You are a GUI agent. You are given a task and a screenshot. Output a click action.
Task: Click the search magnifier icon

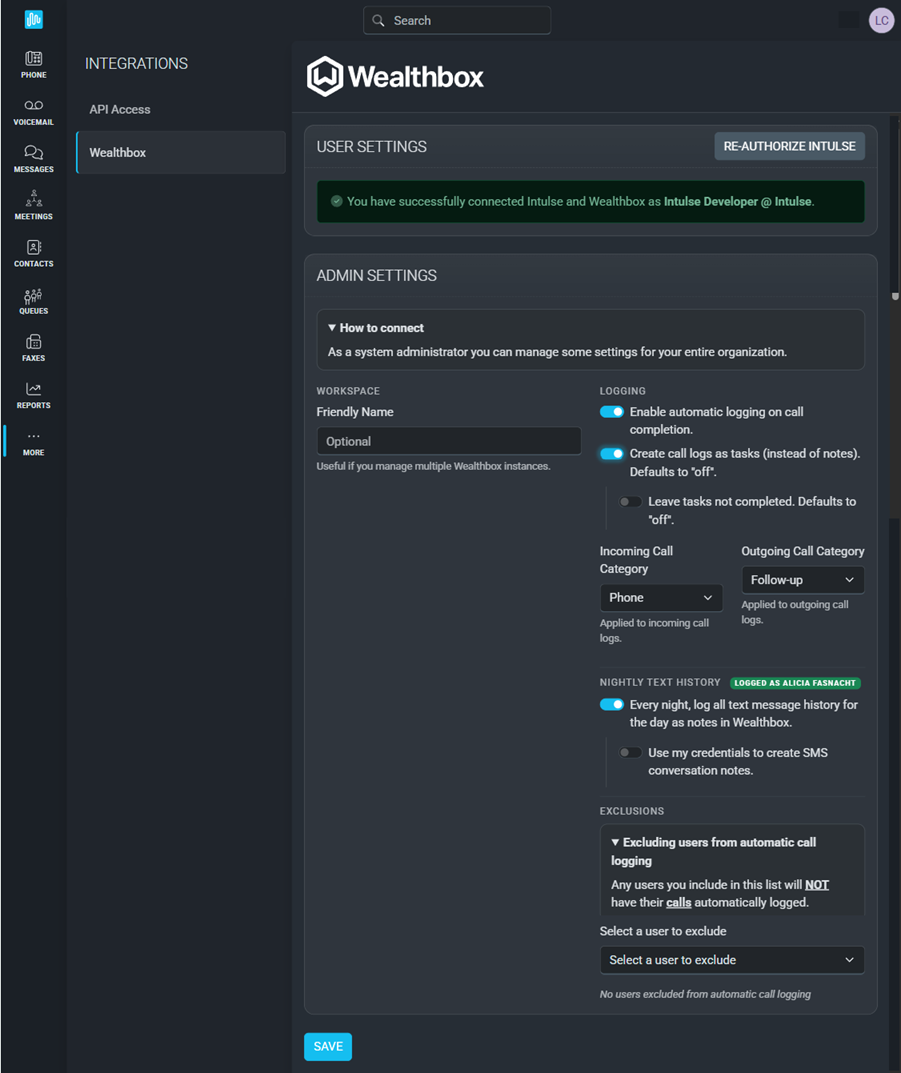tap(378, 21)
